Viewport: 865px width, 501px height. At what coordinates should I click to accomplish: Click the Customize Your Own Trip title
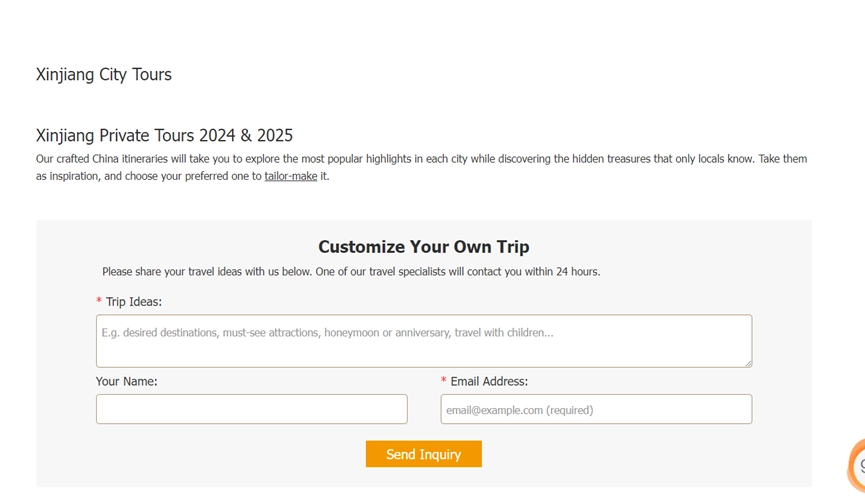[x=423, y=247]
